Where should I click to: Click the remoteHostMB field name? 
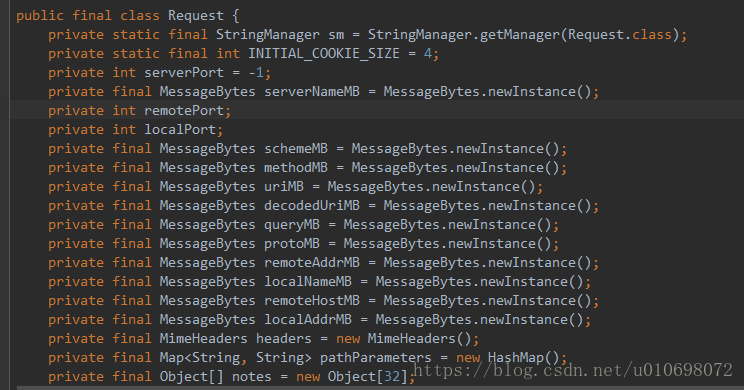pos(312,300)
